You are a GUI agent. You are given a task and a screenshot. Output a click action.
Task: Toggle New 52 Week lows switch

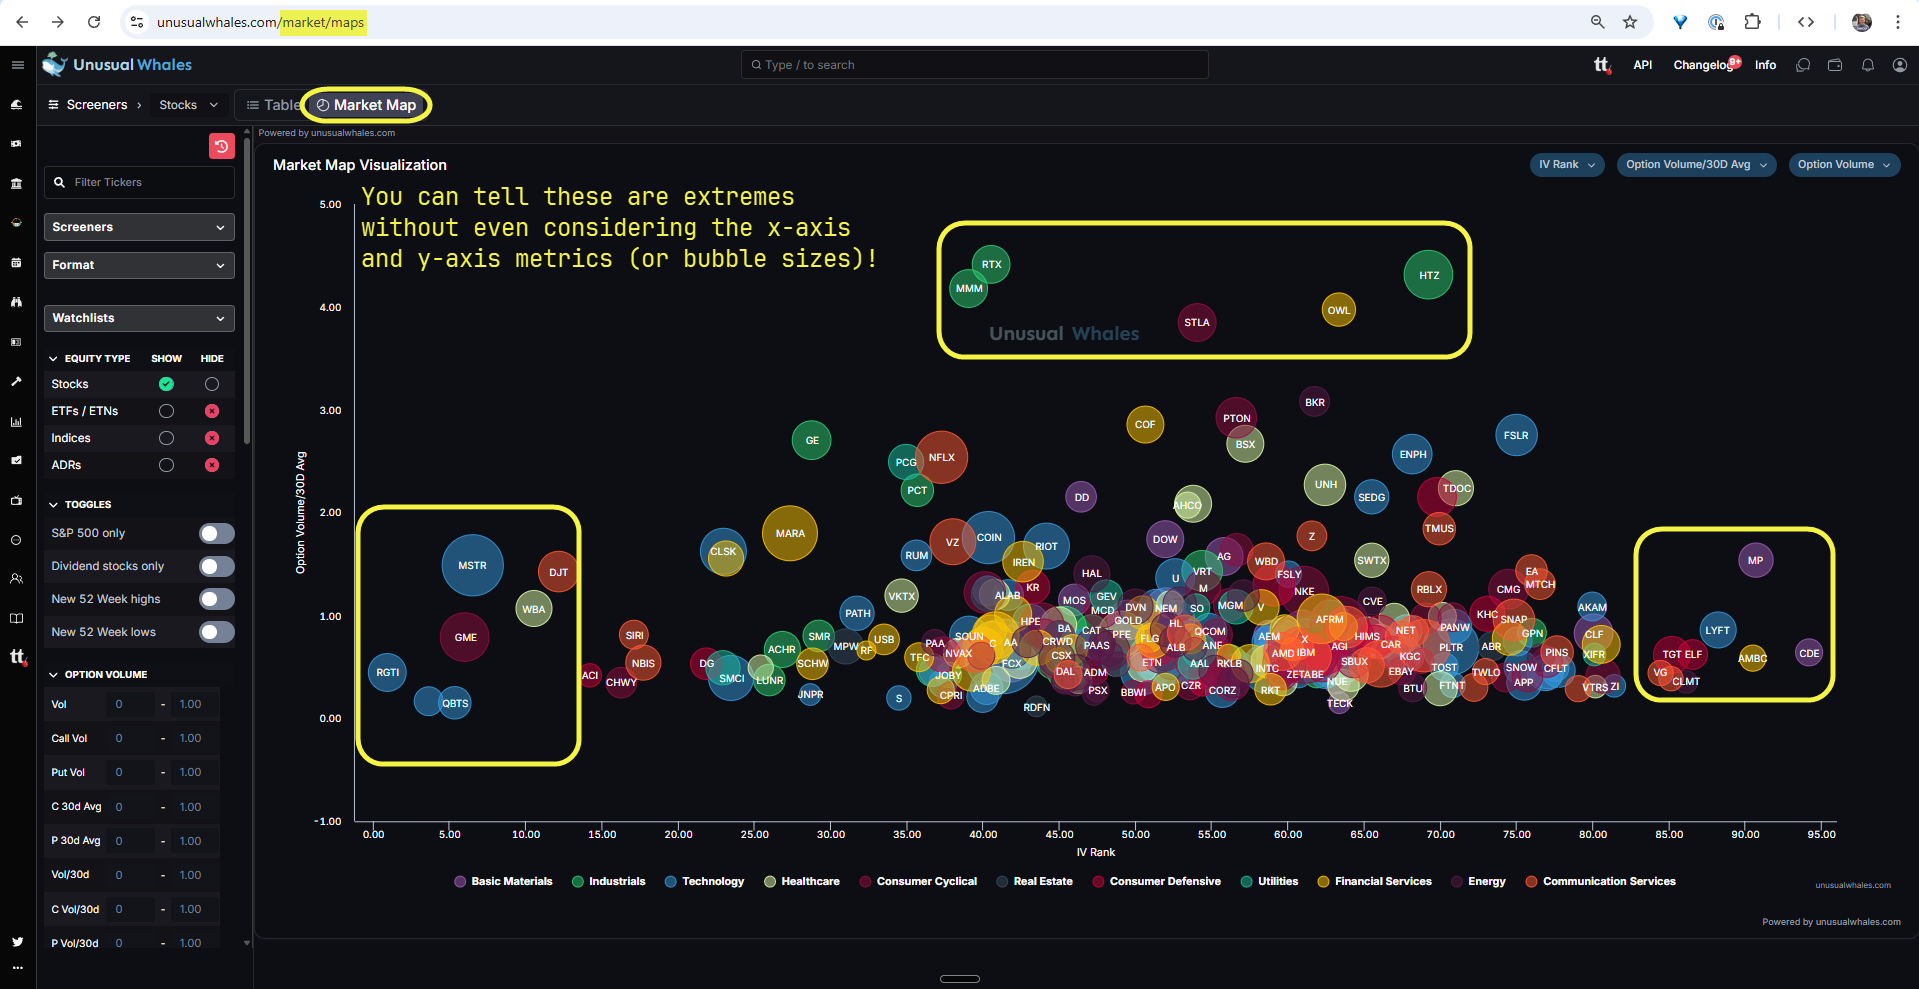click(x=216, y=632)
